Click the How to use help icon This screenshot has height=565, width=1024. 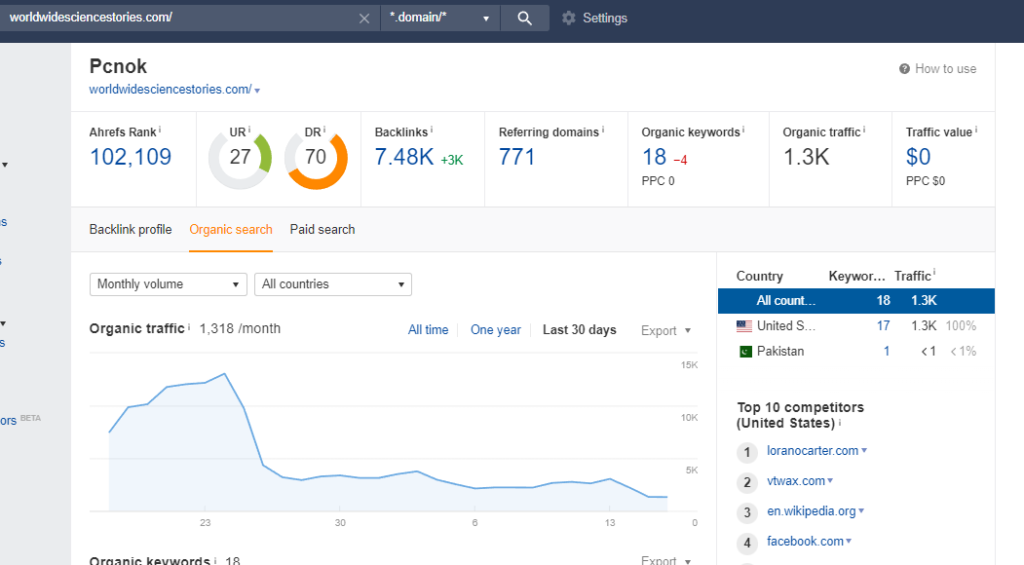tap(904, 69)
